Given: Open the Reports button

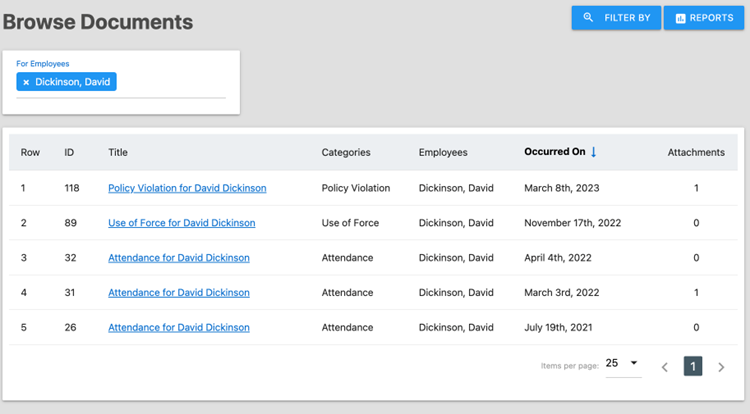Looking at the screenshot, I should click(x=704, y=18).
